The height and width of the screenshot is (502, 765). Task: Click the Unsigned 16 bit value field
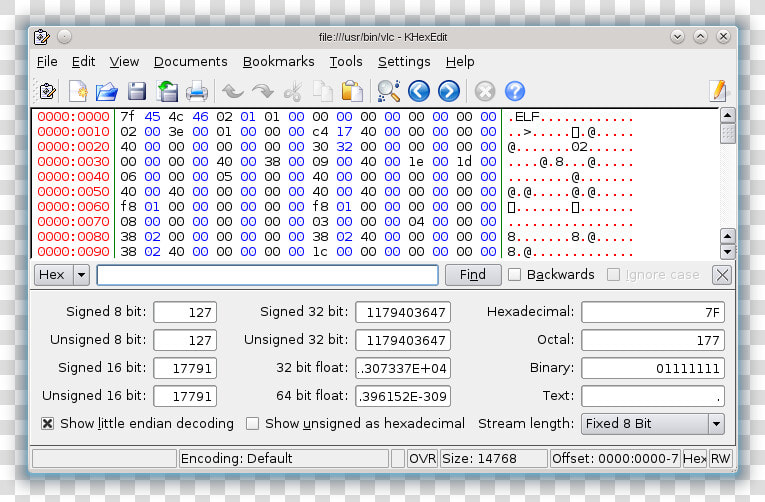185,396
